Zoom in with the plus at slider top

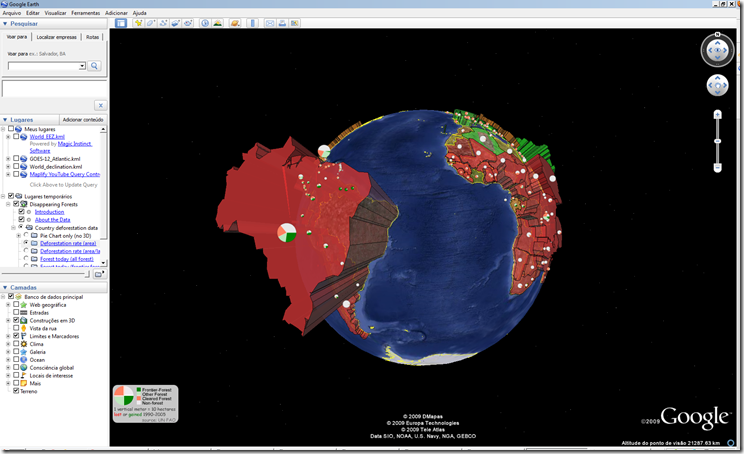point(717,114)
